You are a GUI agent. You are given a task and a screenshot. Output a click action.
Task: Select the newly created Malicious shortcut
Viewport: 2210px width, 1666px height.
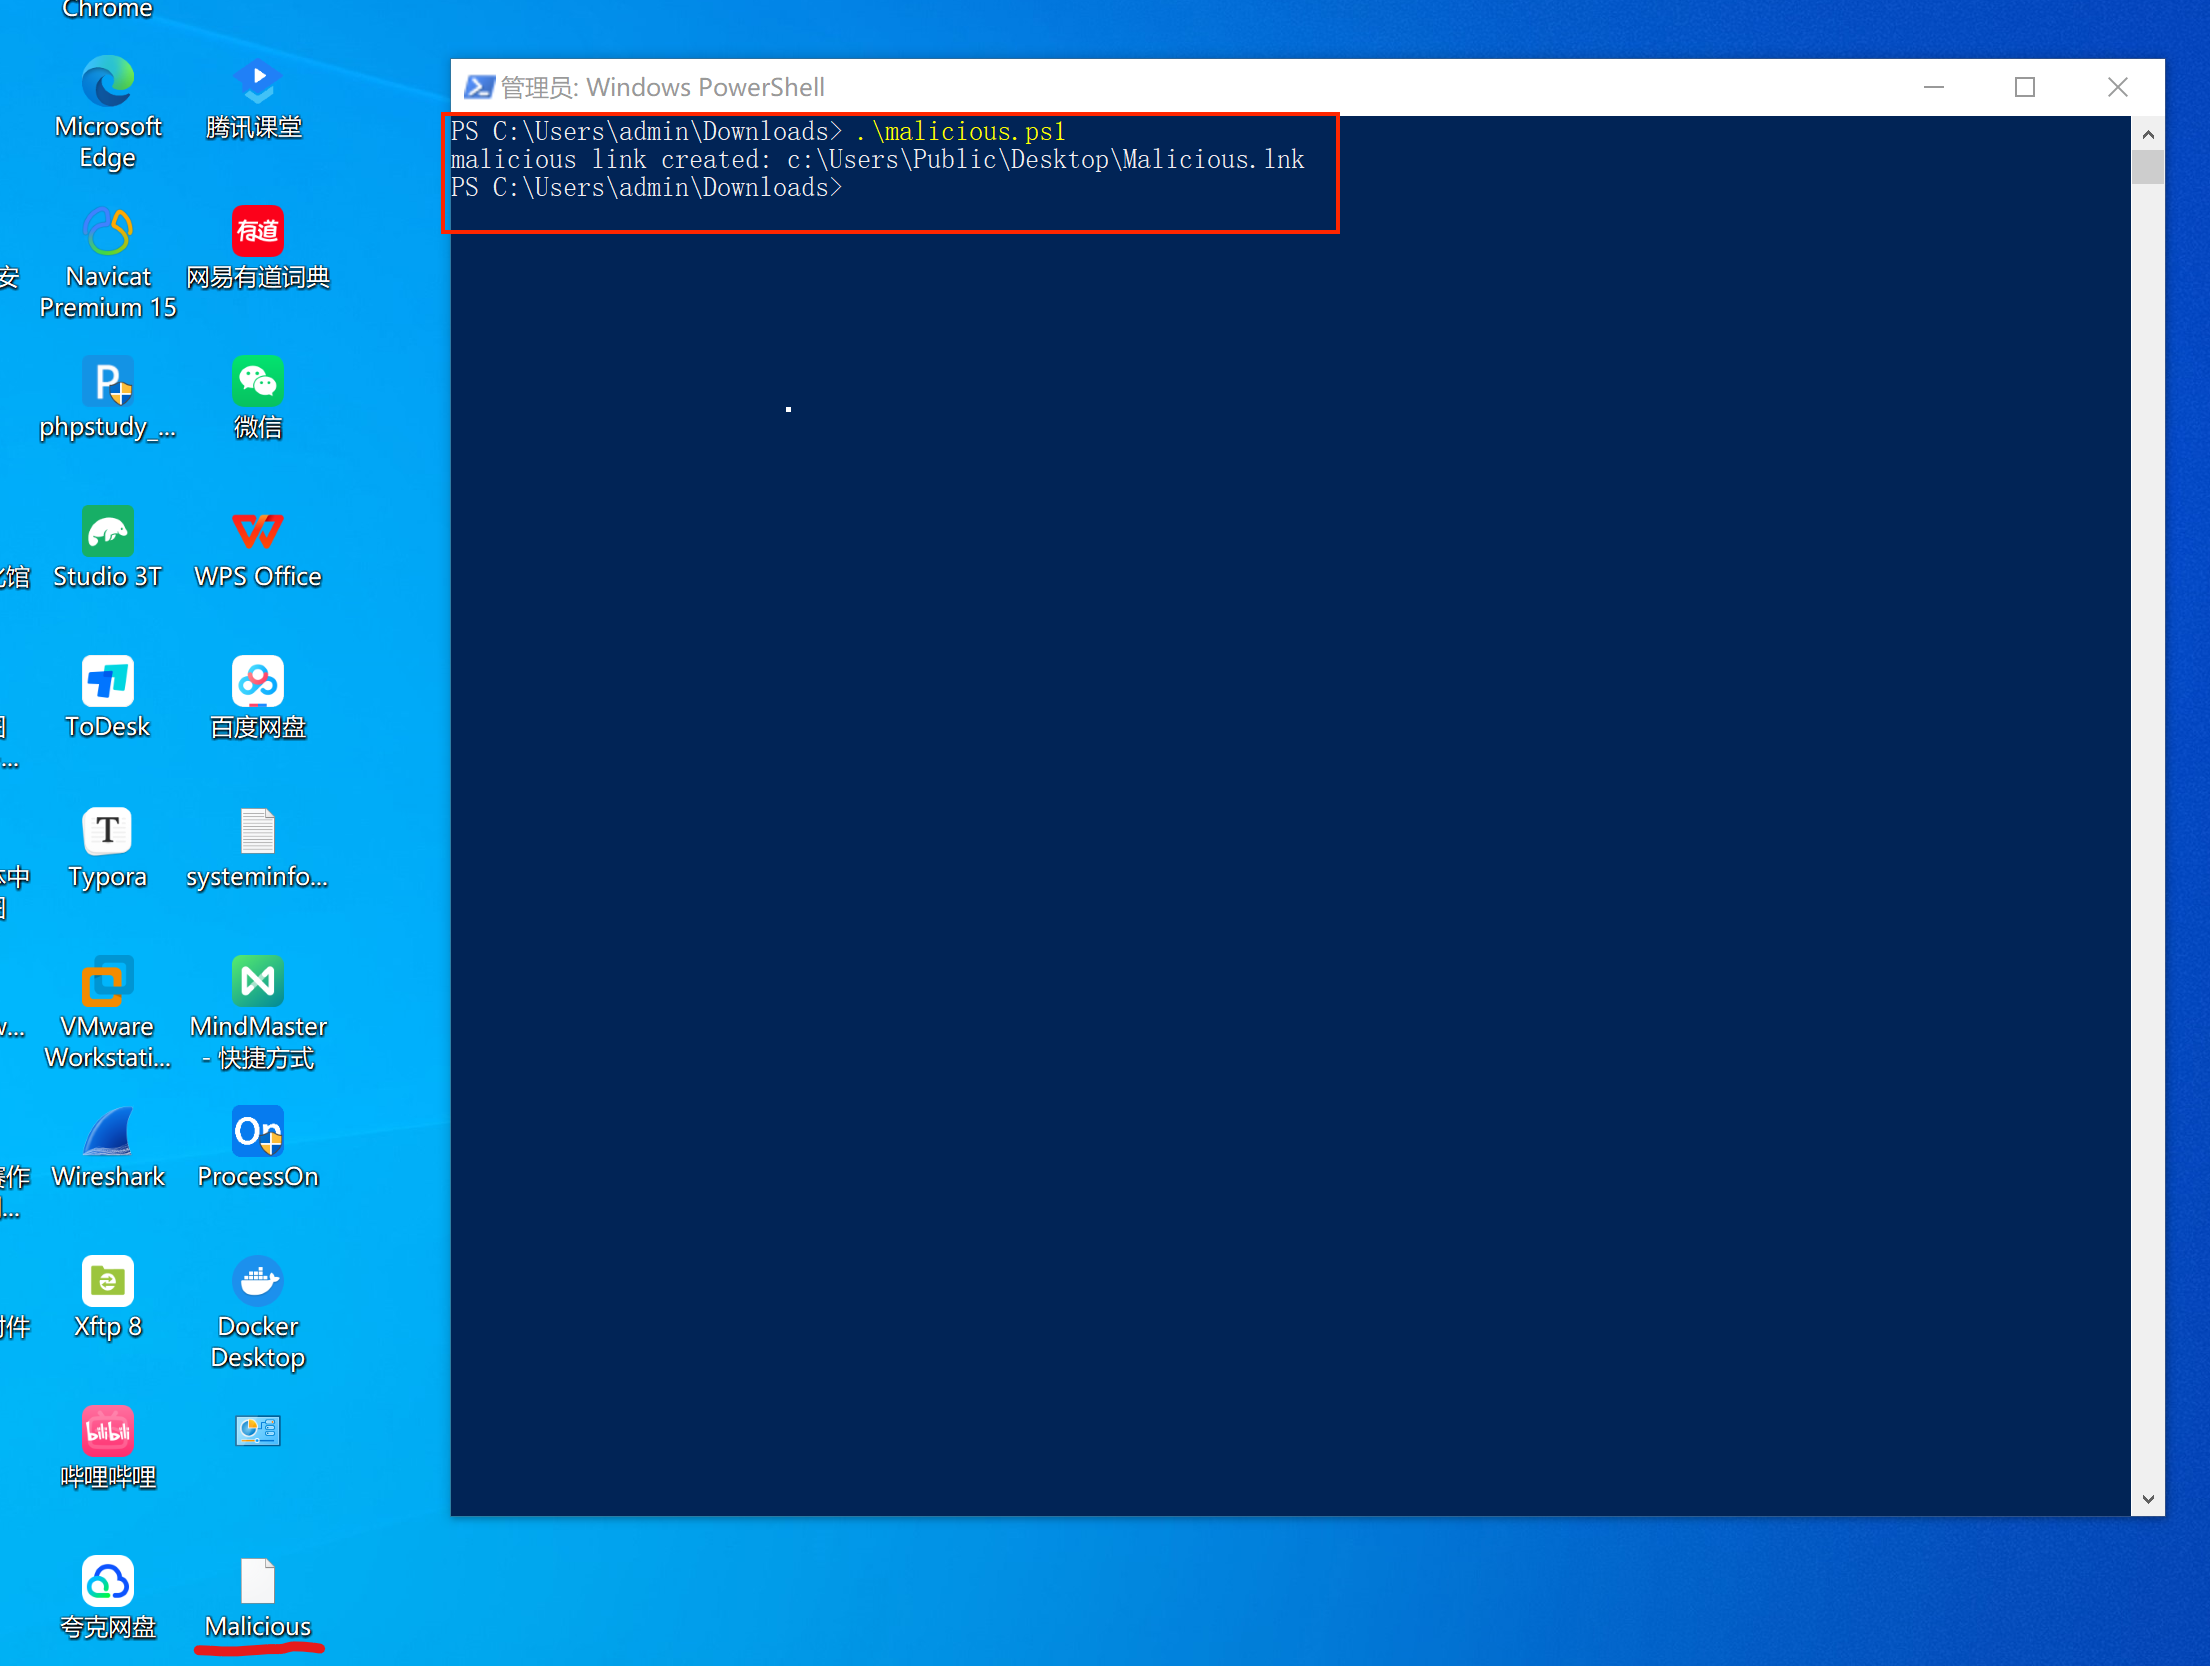[x=258, y=1582]
